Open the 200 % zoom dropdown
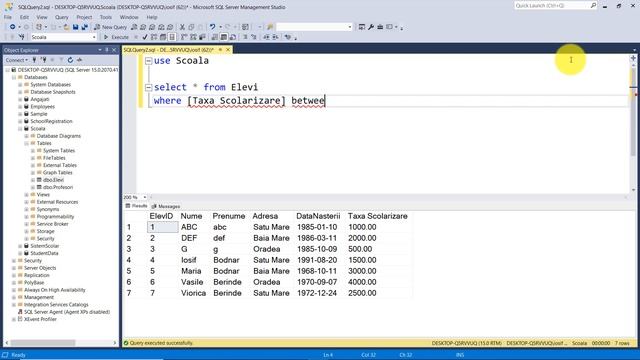The height and width of the screenshot is (360, 640). 144,197
